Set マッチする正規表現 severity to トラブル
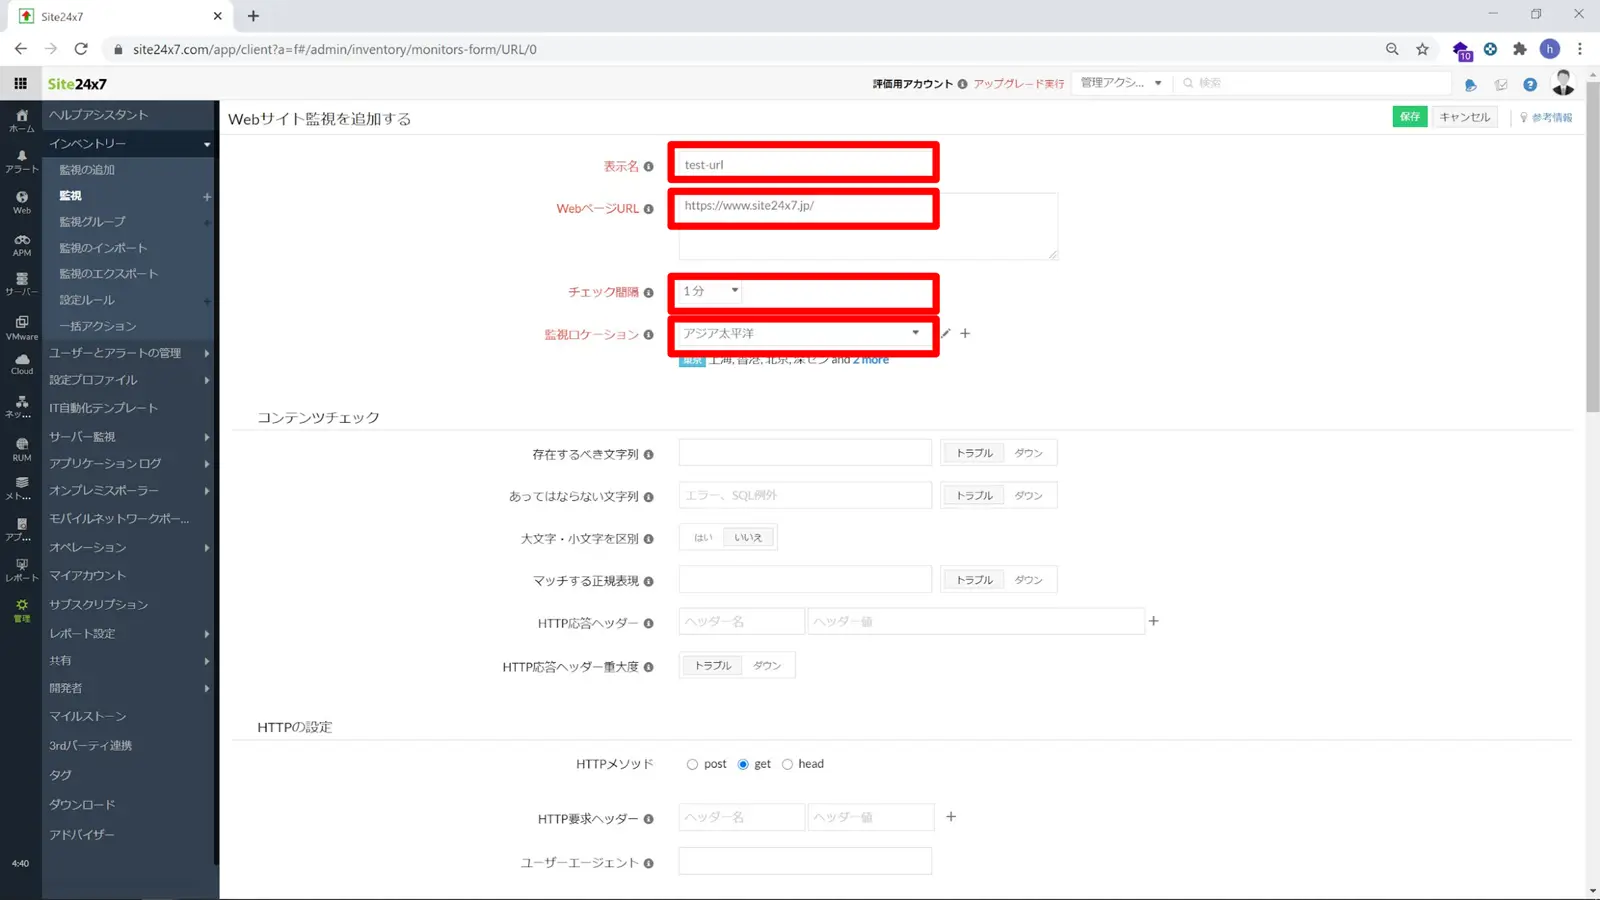Image resolution: width=1600 pixels, height=900 pixels. click(x=975, y=580)
